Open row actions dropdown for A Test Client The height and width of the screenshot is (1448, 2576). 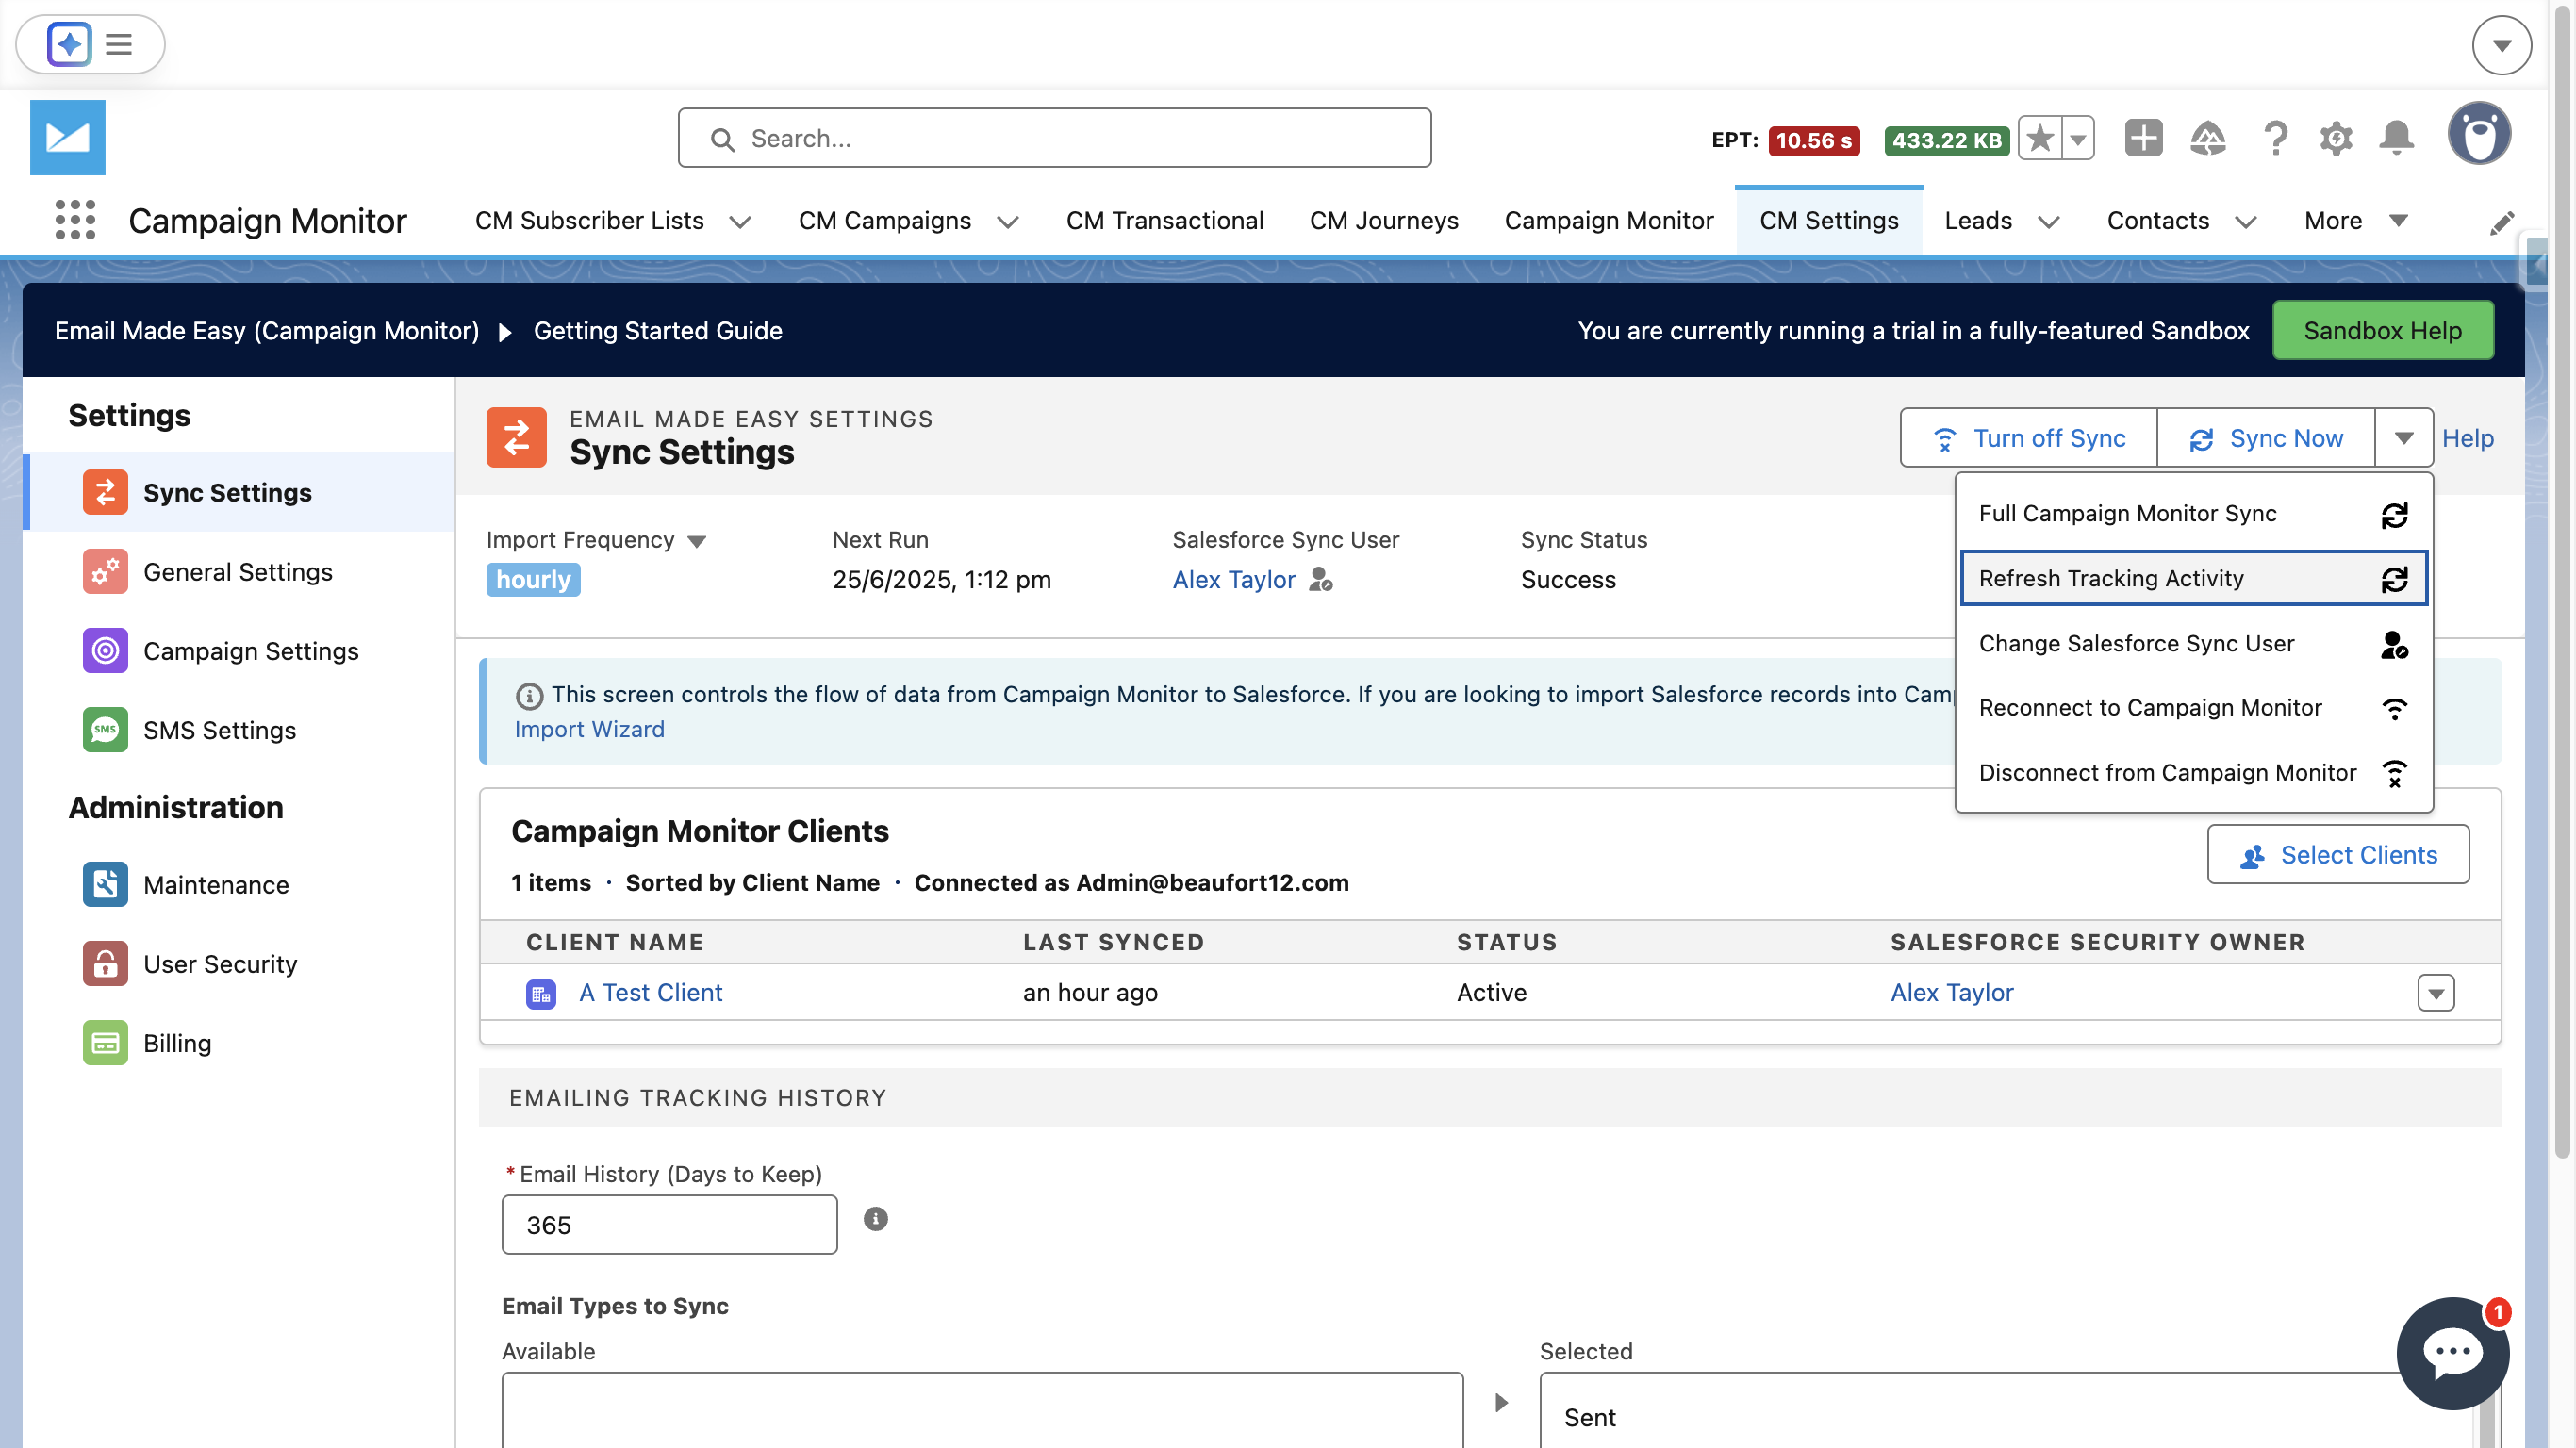tap(2436, 993)
